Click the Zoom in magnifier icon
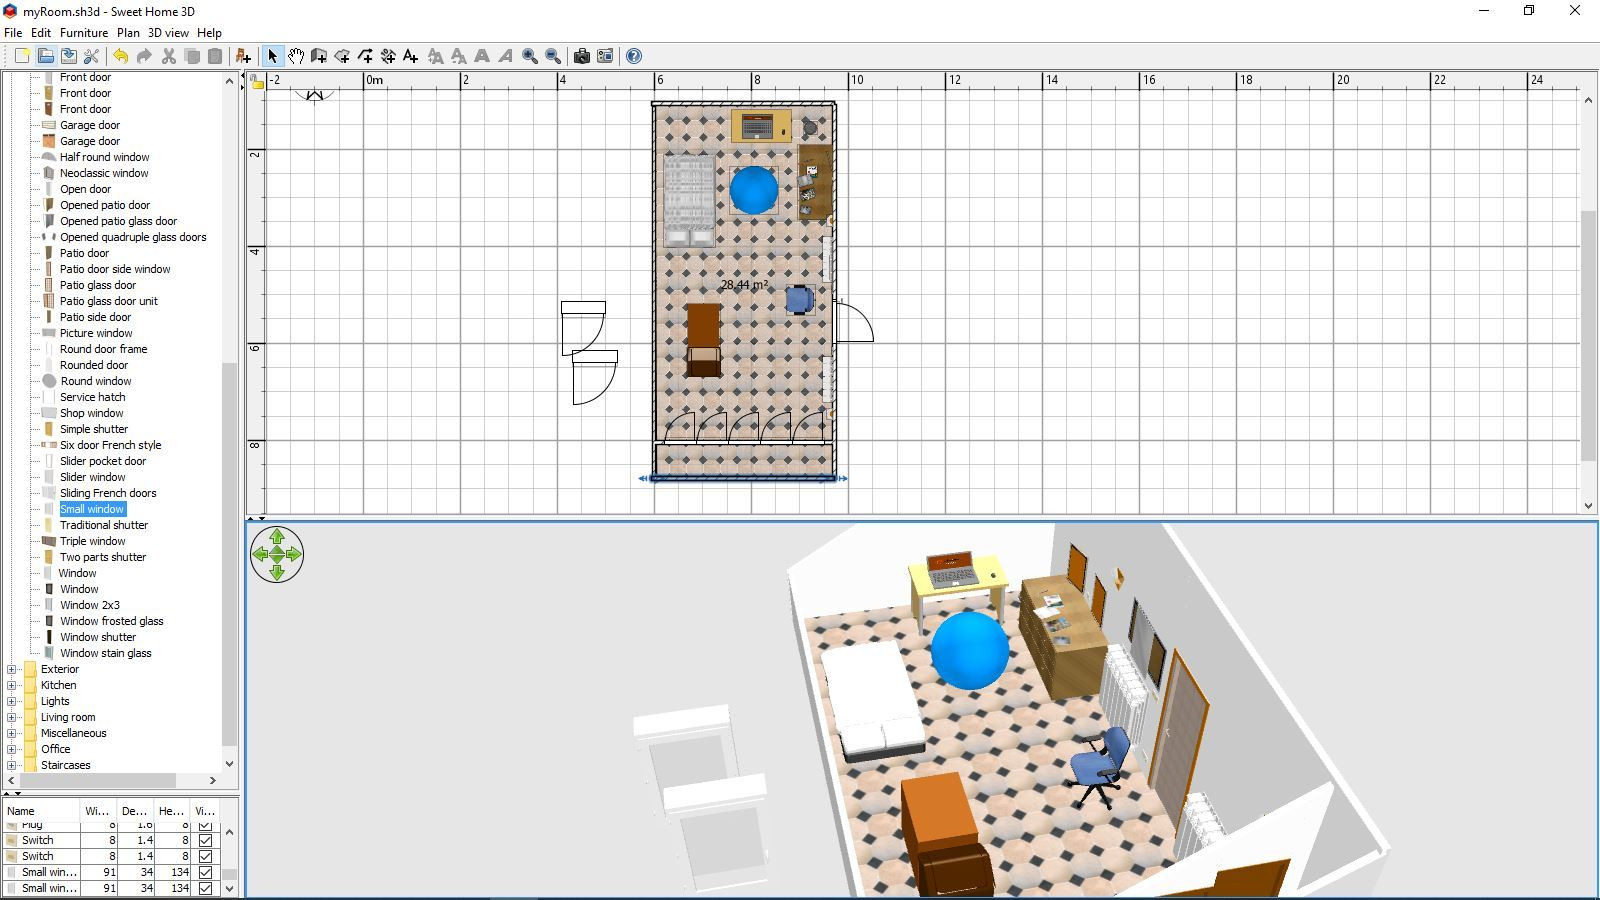The width and height of the screenshot is (1600, 900). [530, 56]
